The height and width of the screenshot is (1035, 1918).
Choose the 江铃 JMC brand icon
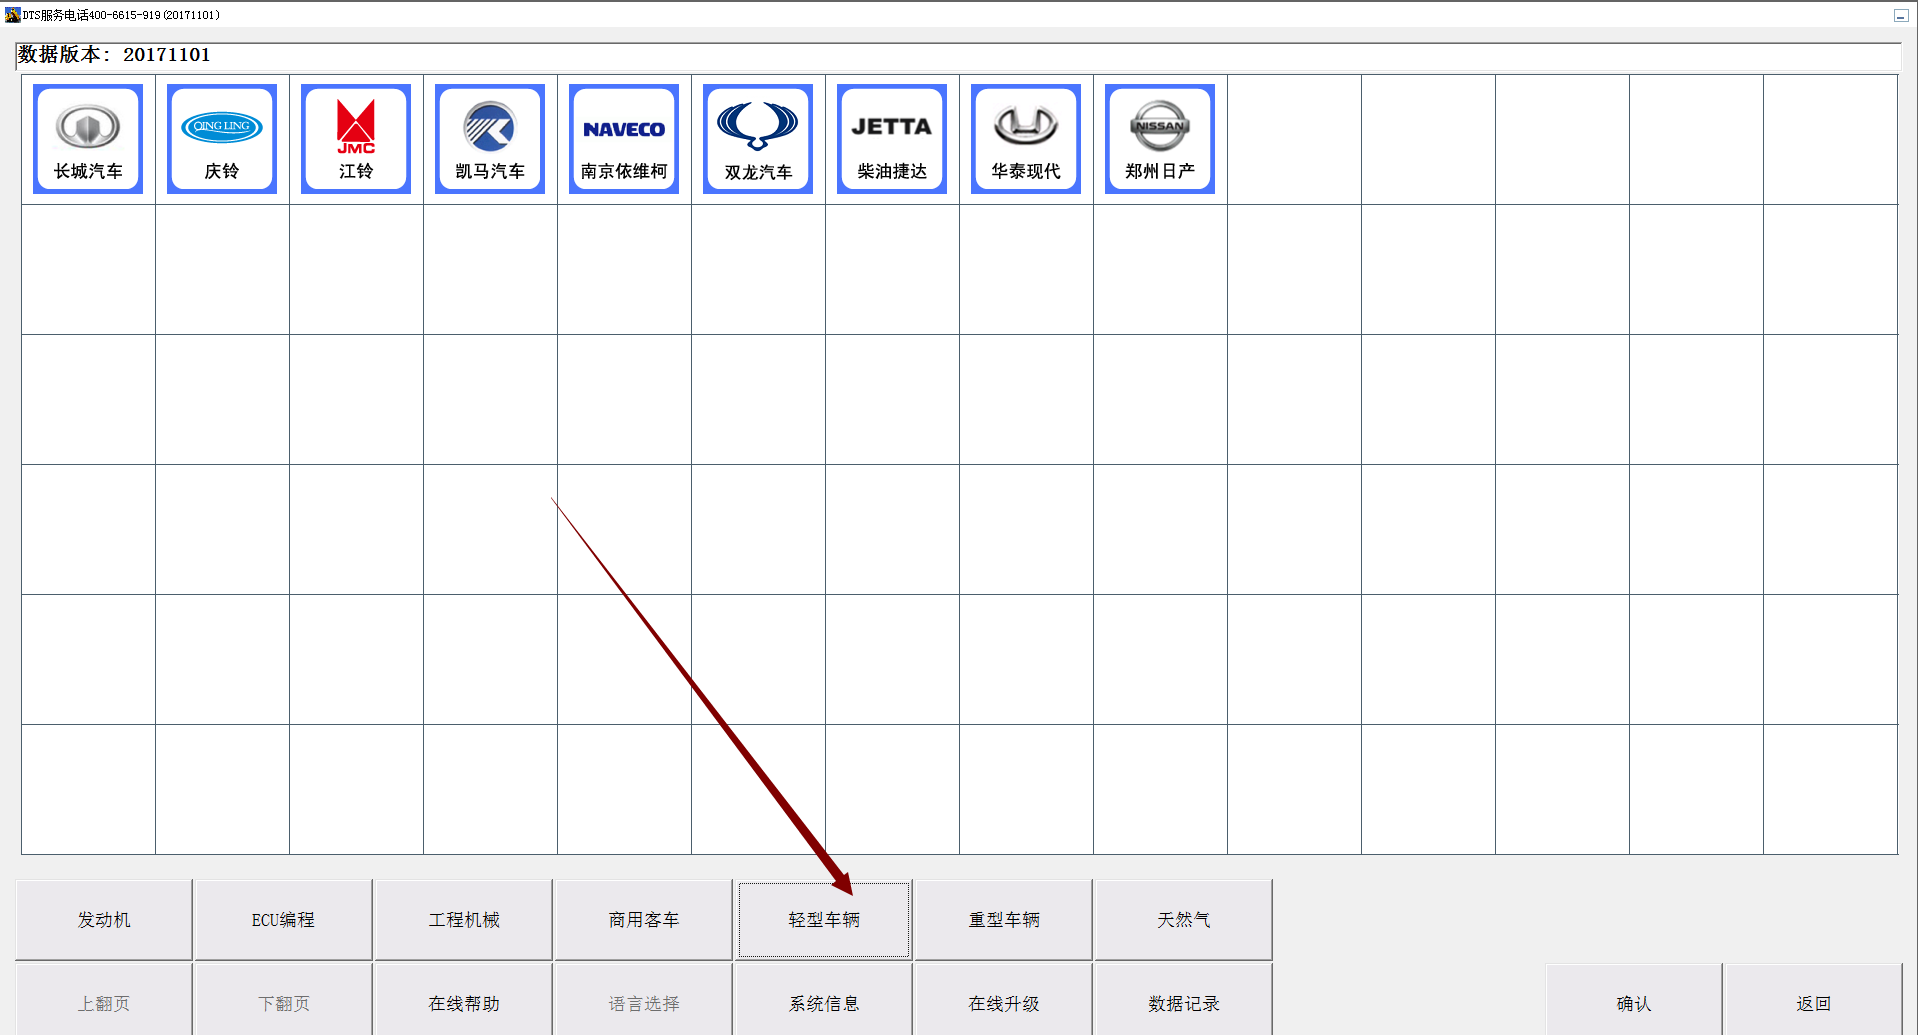356,139
